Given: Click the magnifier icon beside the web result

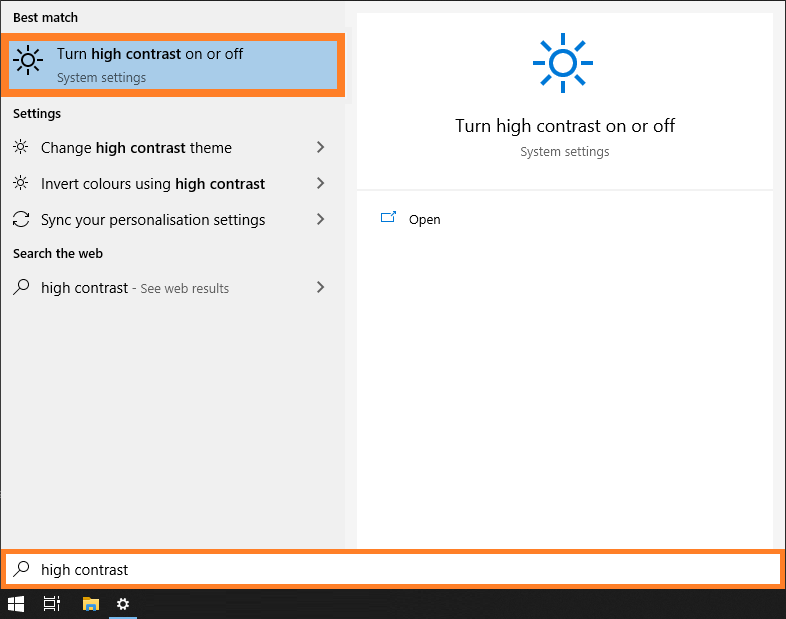Looking at the screenshot, I should tap(21, 287).
